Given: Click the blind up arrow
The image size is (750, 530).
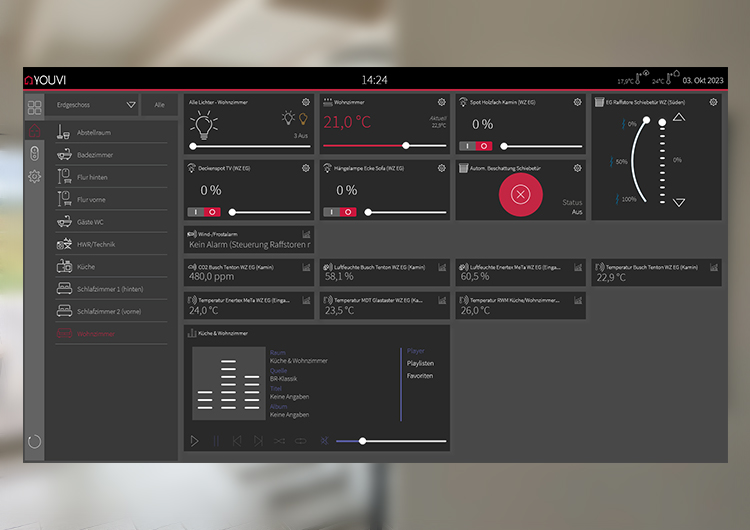Looking at the screenshot, I should [x=679, y=118].
